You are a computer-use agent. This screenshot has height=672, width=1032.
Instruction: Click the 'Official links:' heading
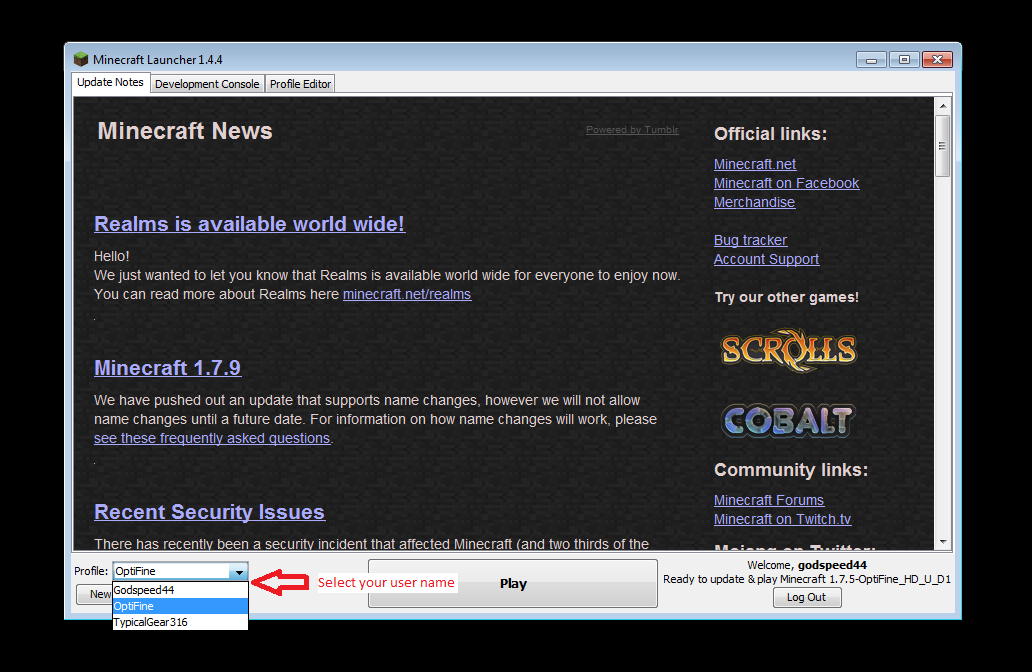tap(770, 134)
